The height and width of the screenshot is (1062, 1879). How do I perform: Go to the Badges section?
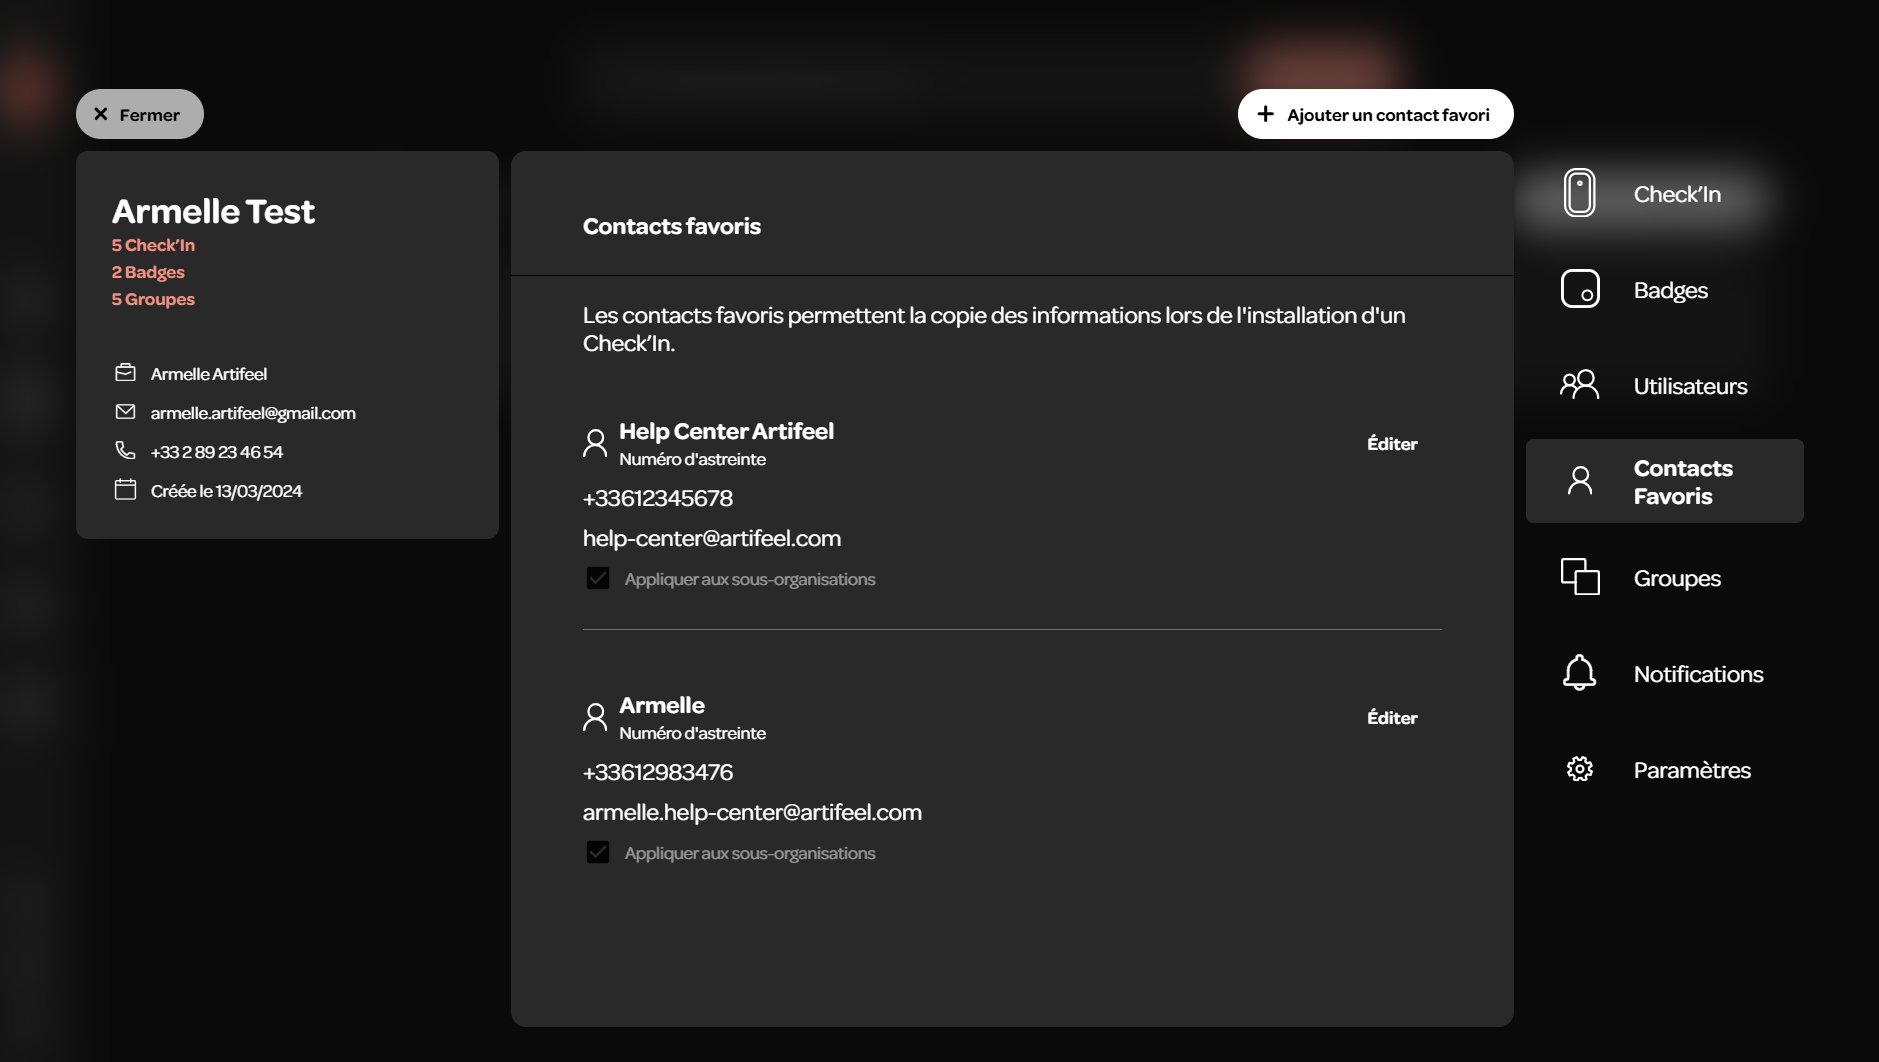(x=1664, y=290)
